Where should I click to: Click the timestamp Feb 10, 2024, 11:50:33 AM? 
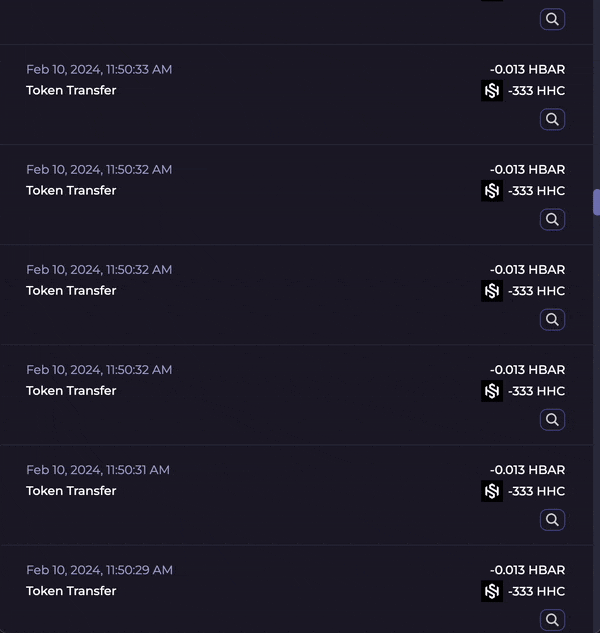[99, 69]
